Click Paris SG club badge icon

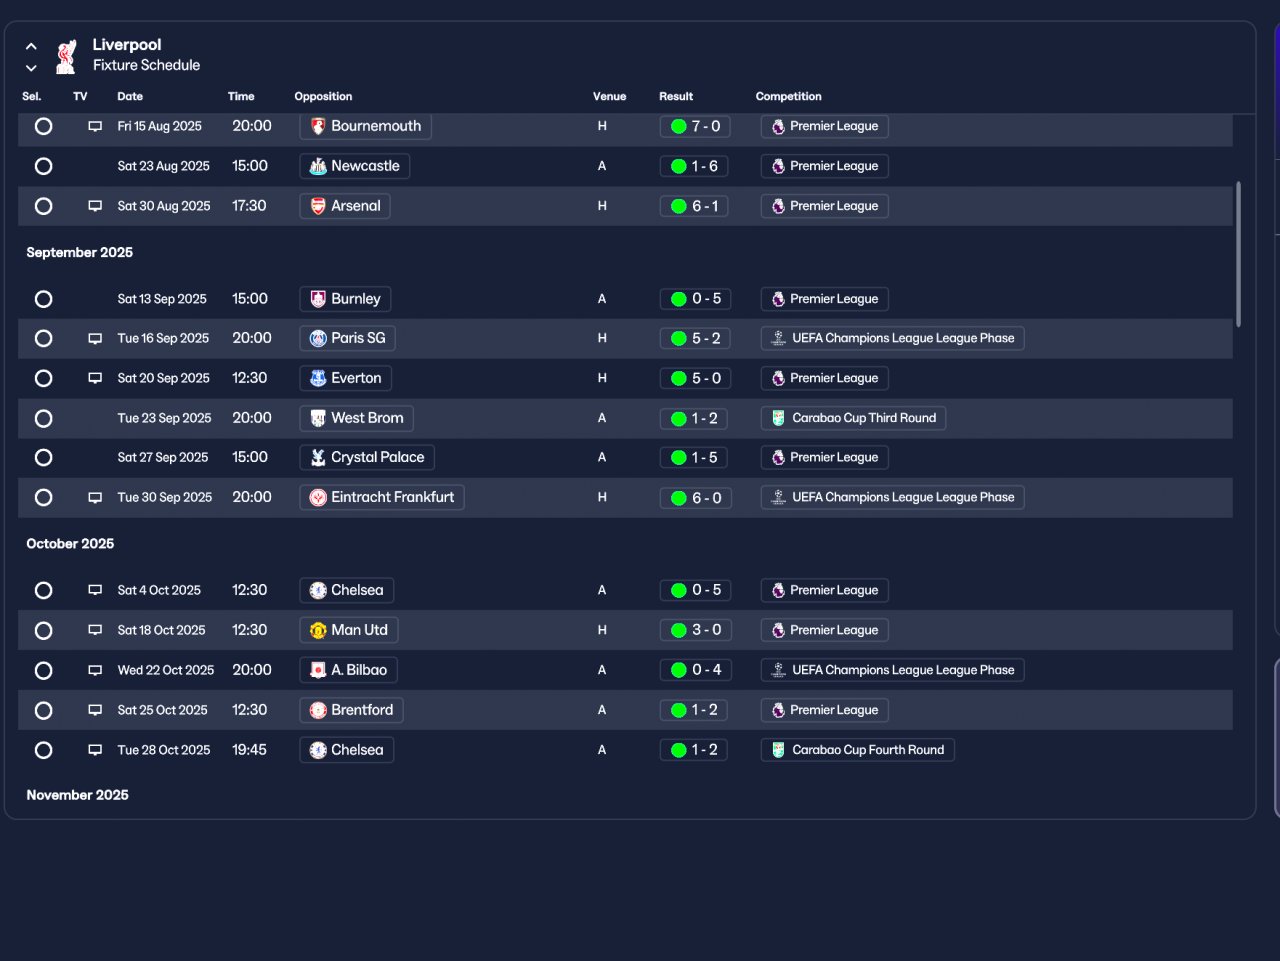coord(318,338)
